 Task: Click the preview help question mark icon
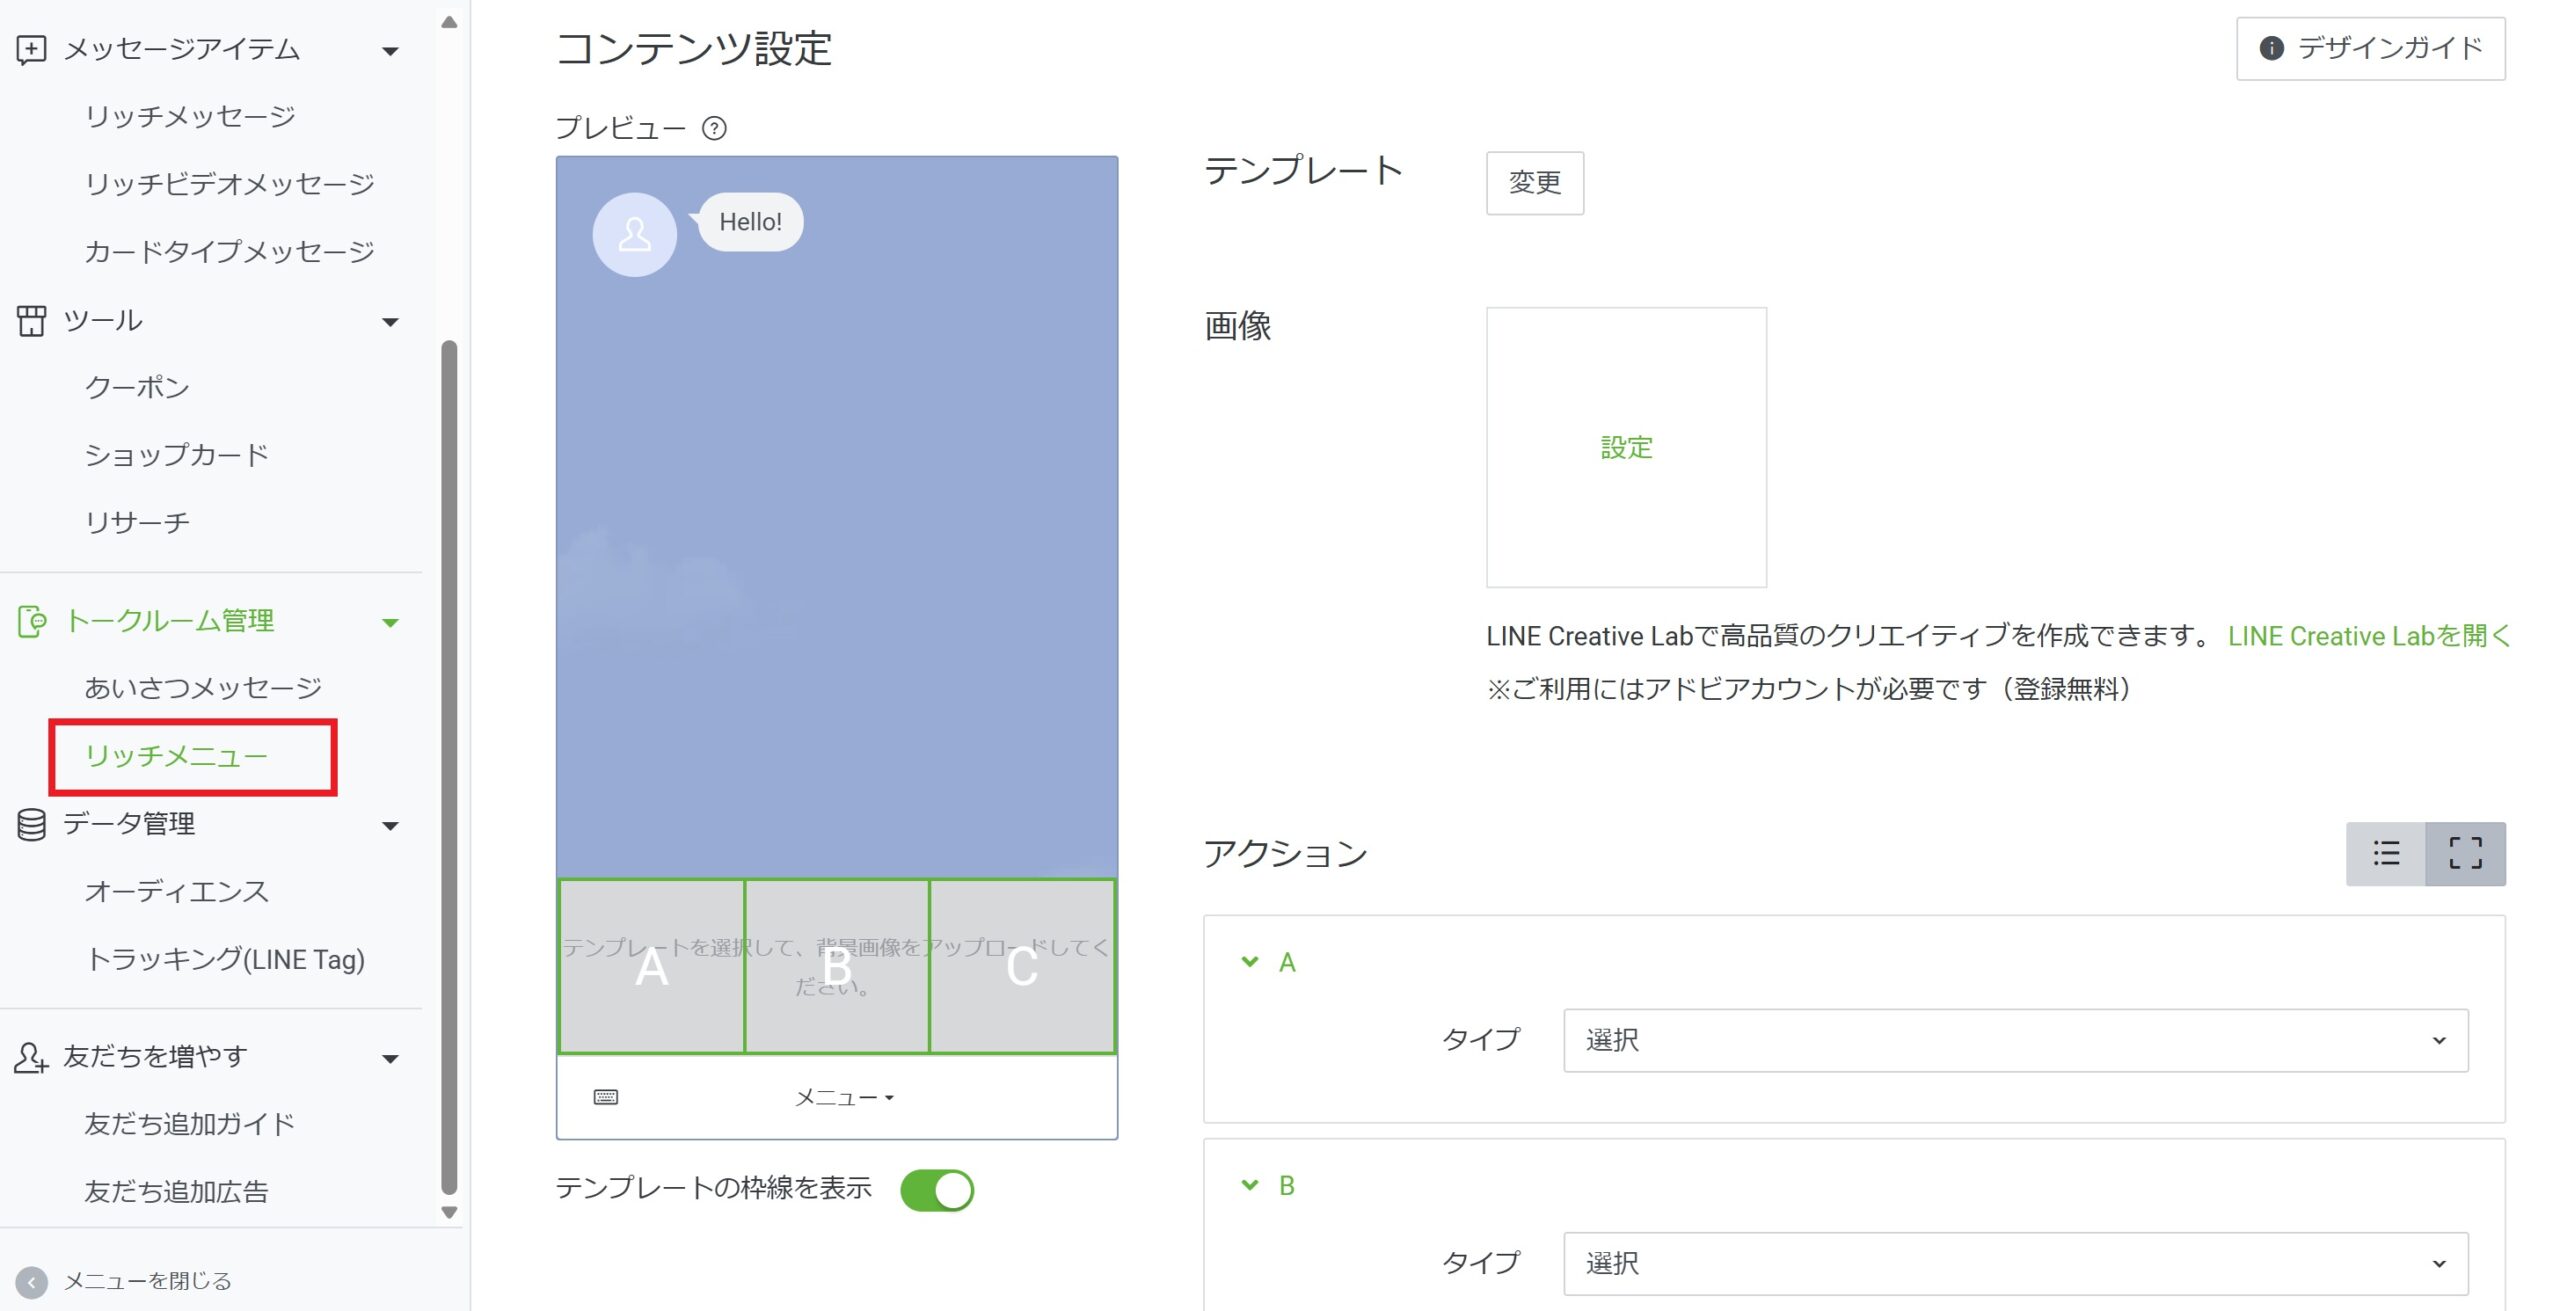[x=714, y=128]
